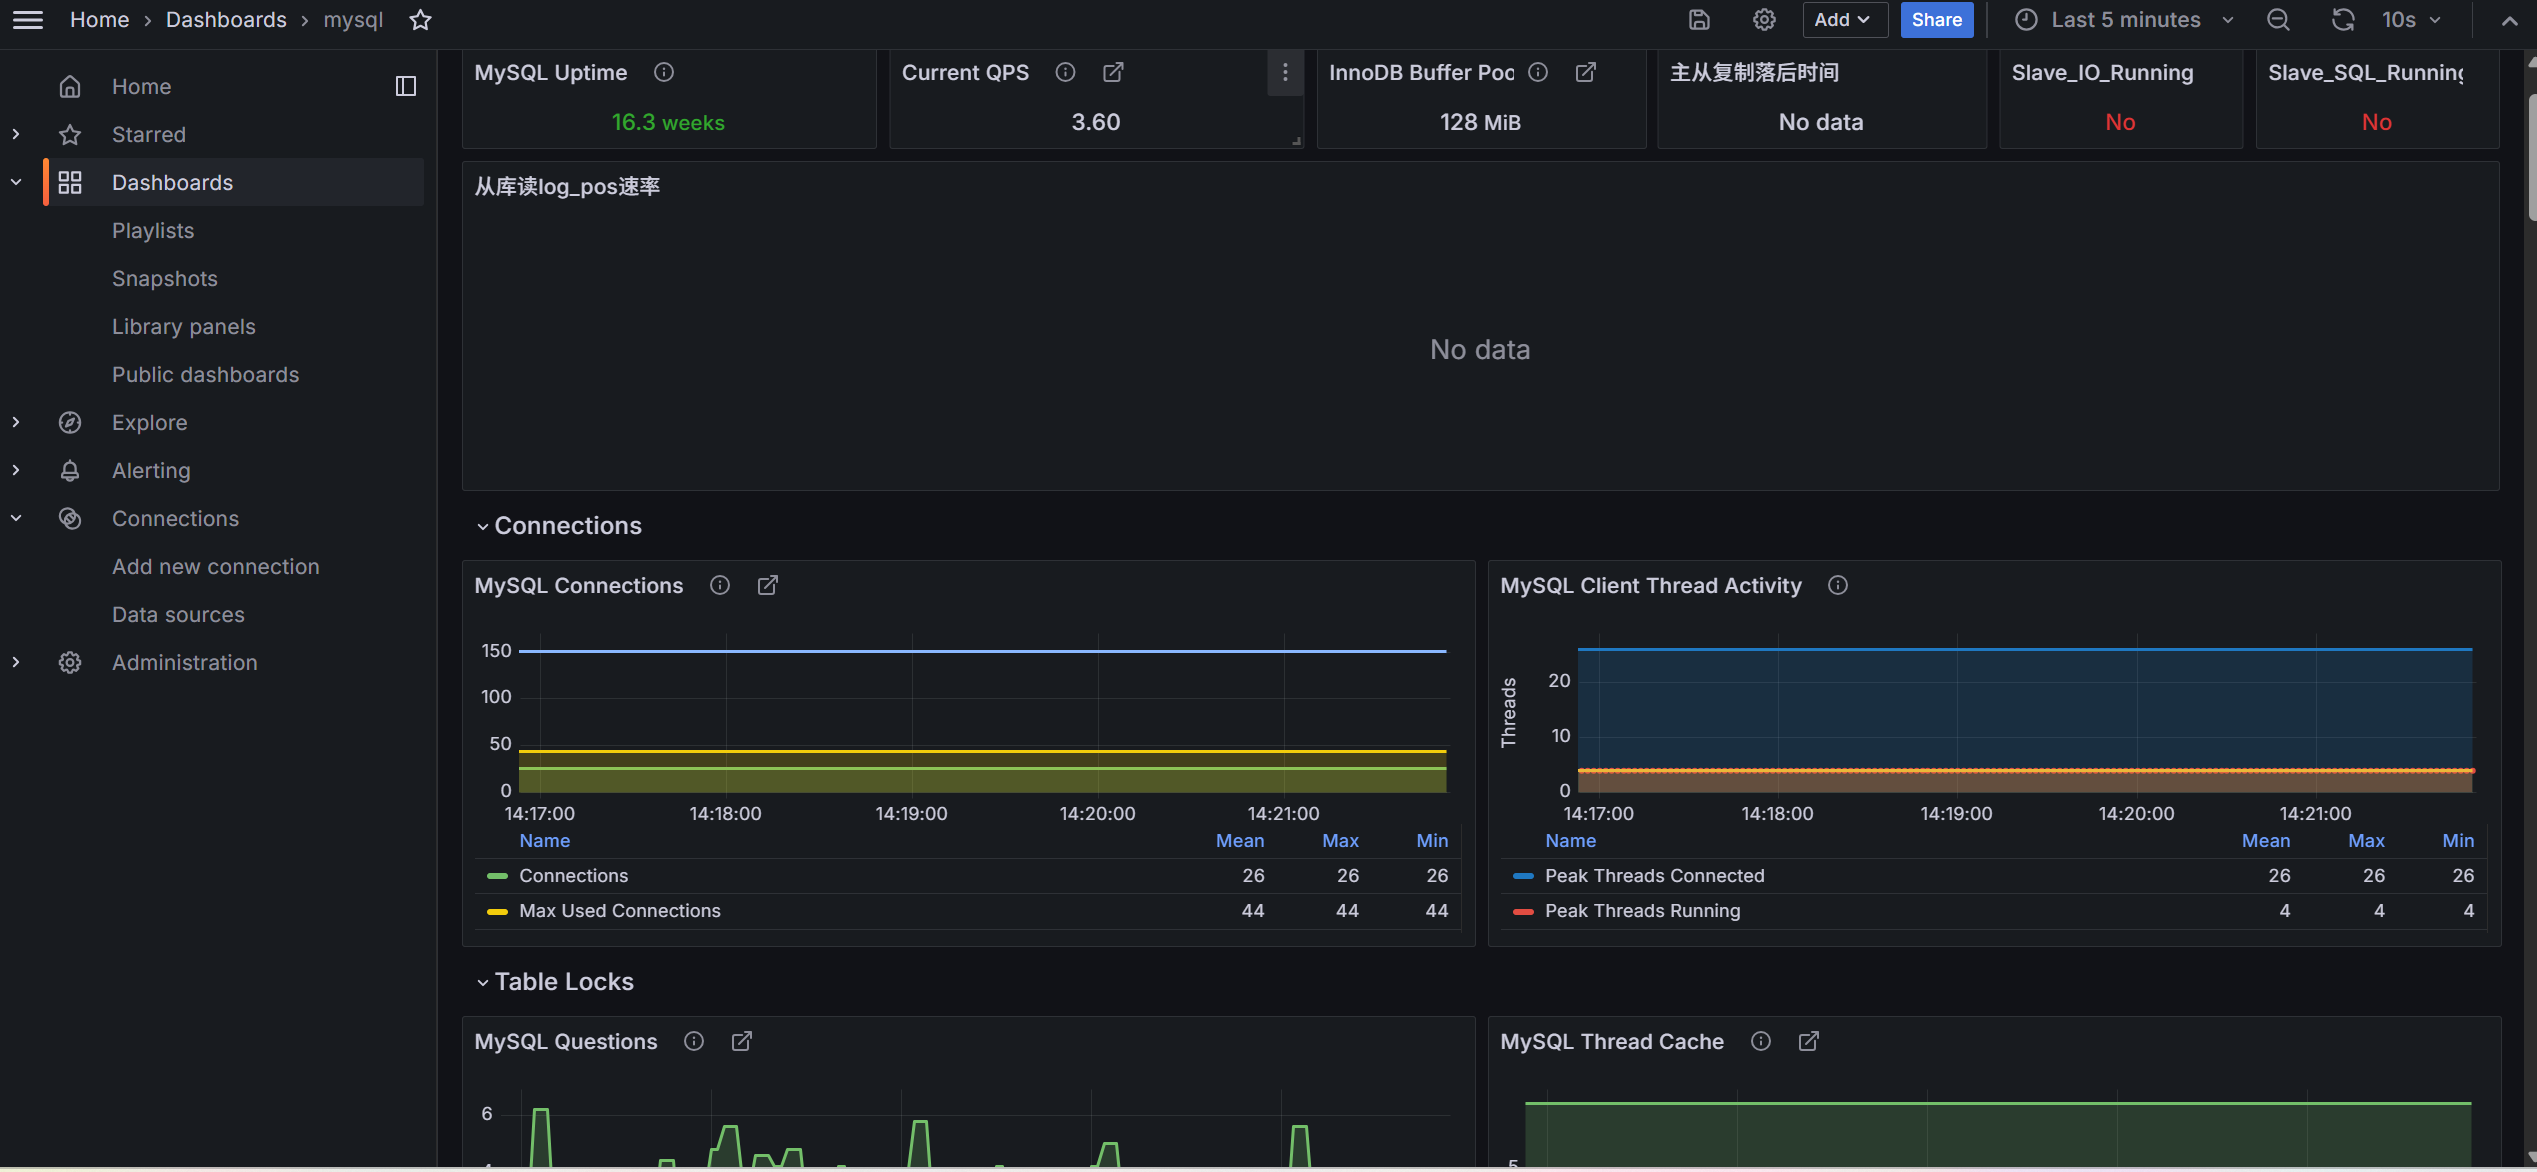Toggle the main hamburger menu

(28, 20)
